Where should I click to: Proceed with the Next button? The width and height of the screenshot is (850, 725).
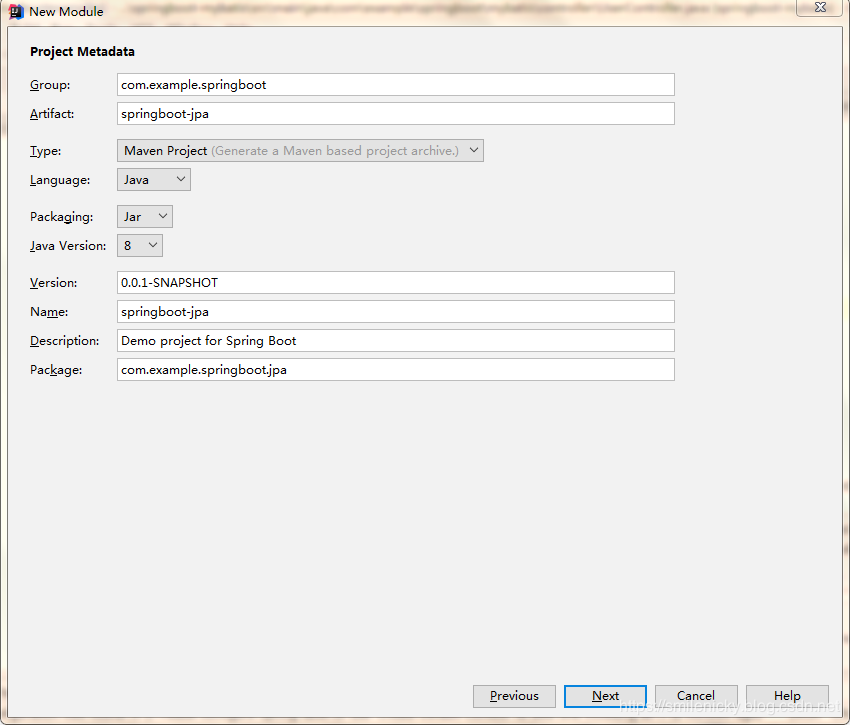pyautogui.click(x=605, y=696)
